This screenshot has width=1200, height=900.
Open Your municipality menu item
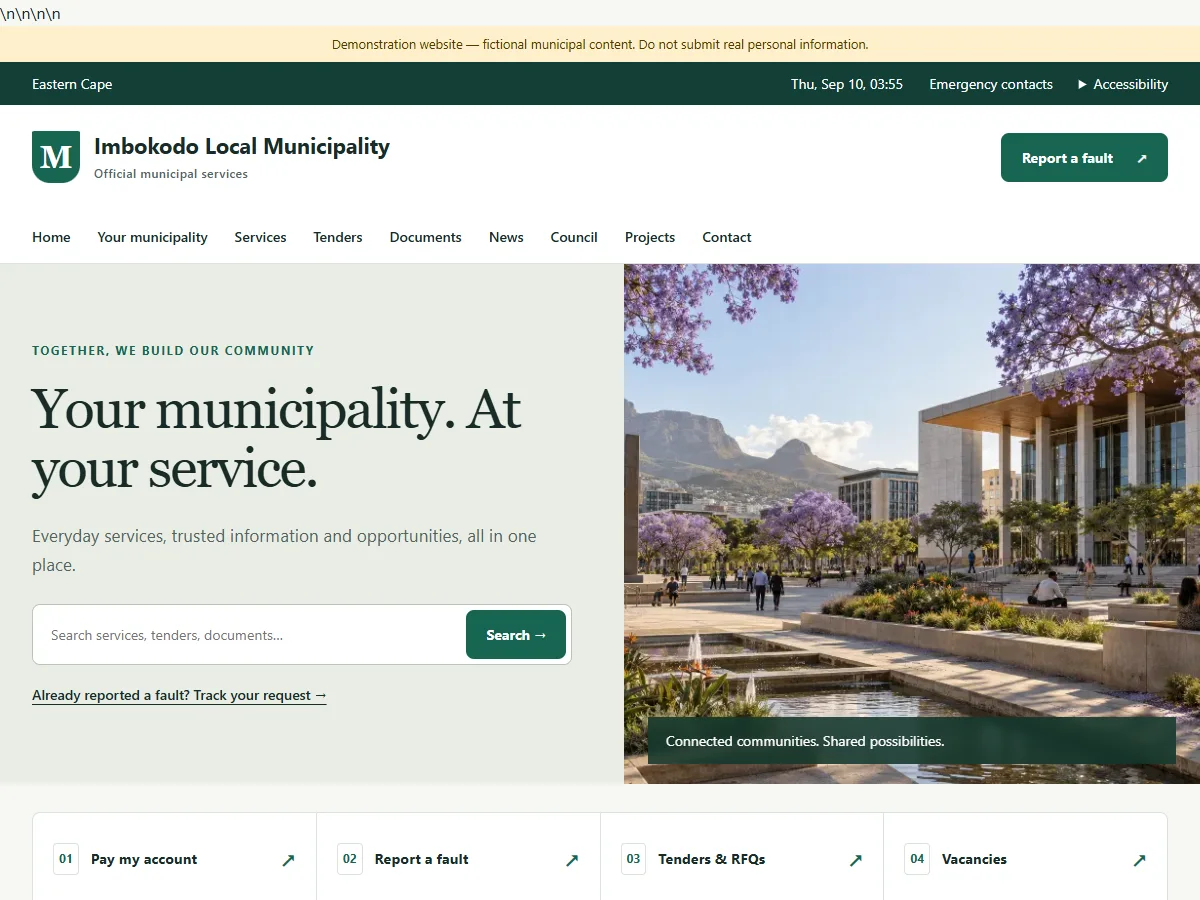click(x=152, y=237)
